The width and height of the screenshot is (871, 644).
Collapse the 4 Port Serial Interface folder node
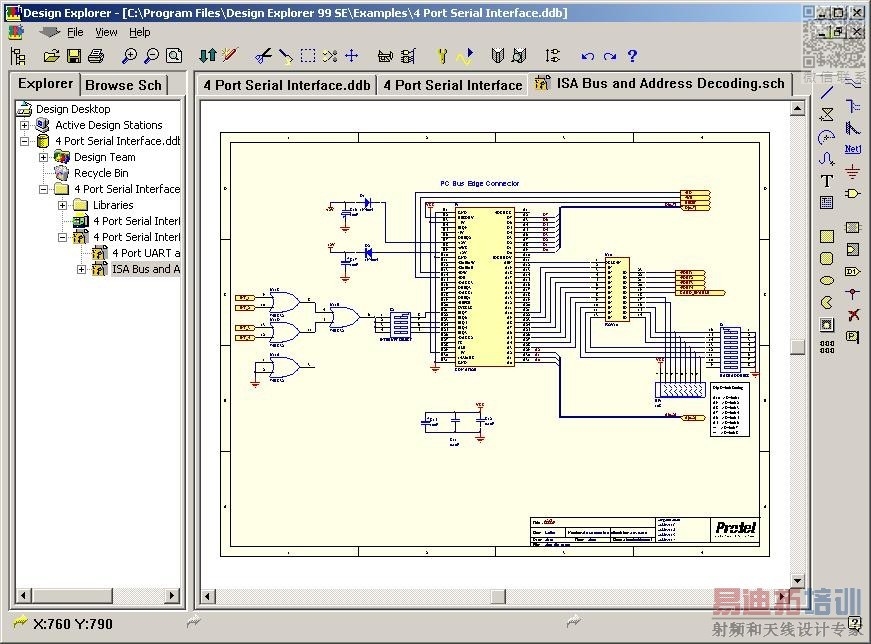(43, 189)
